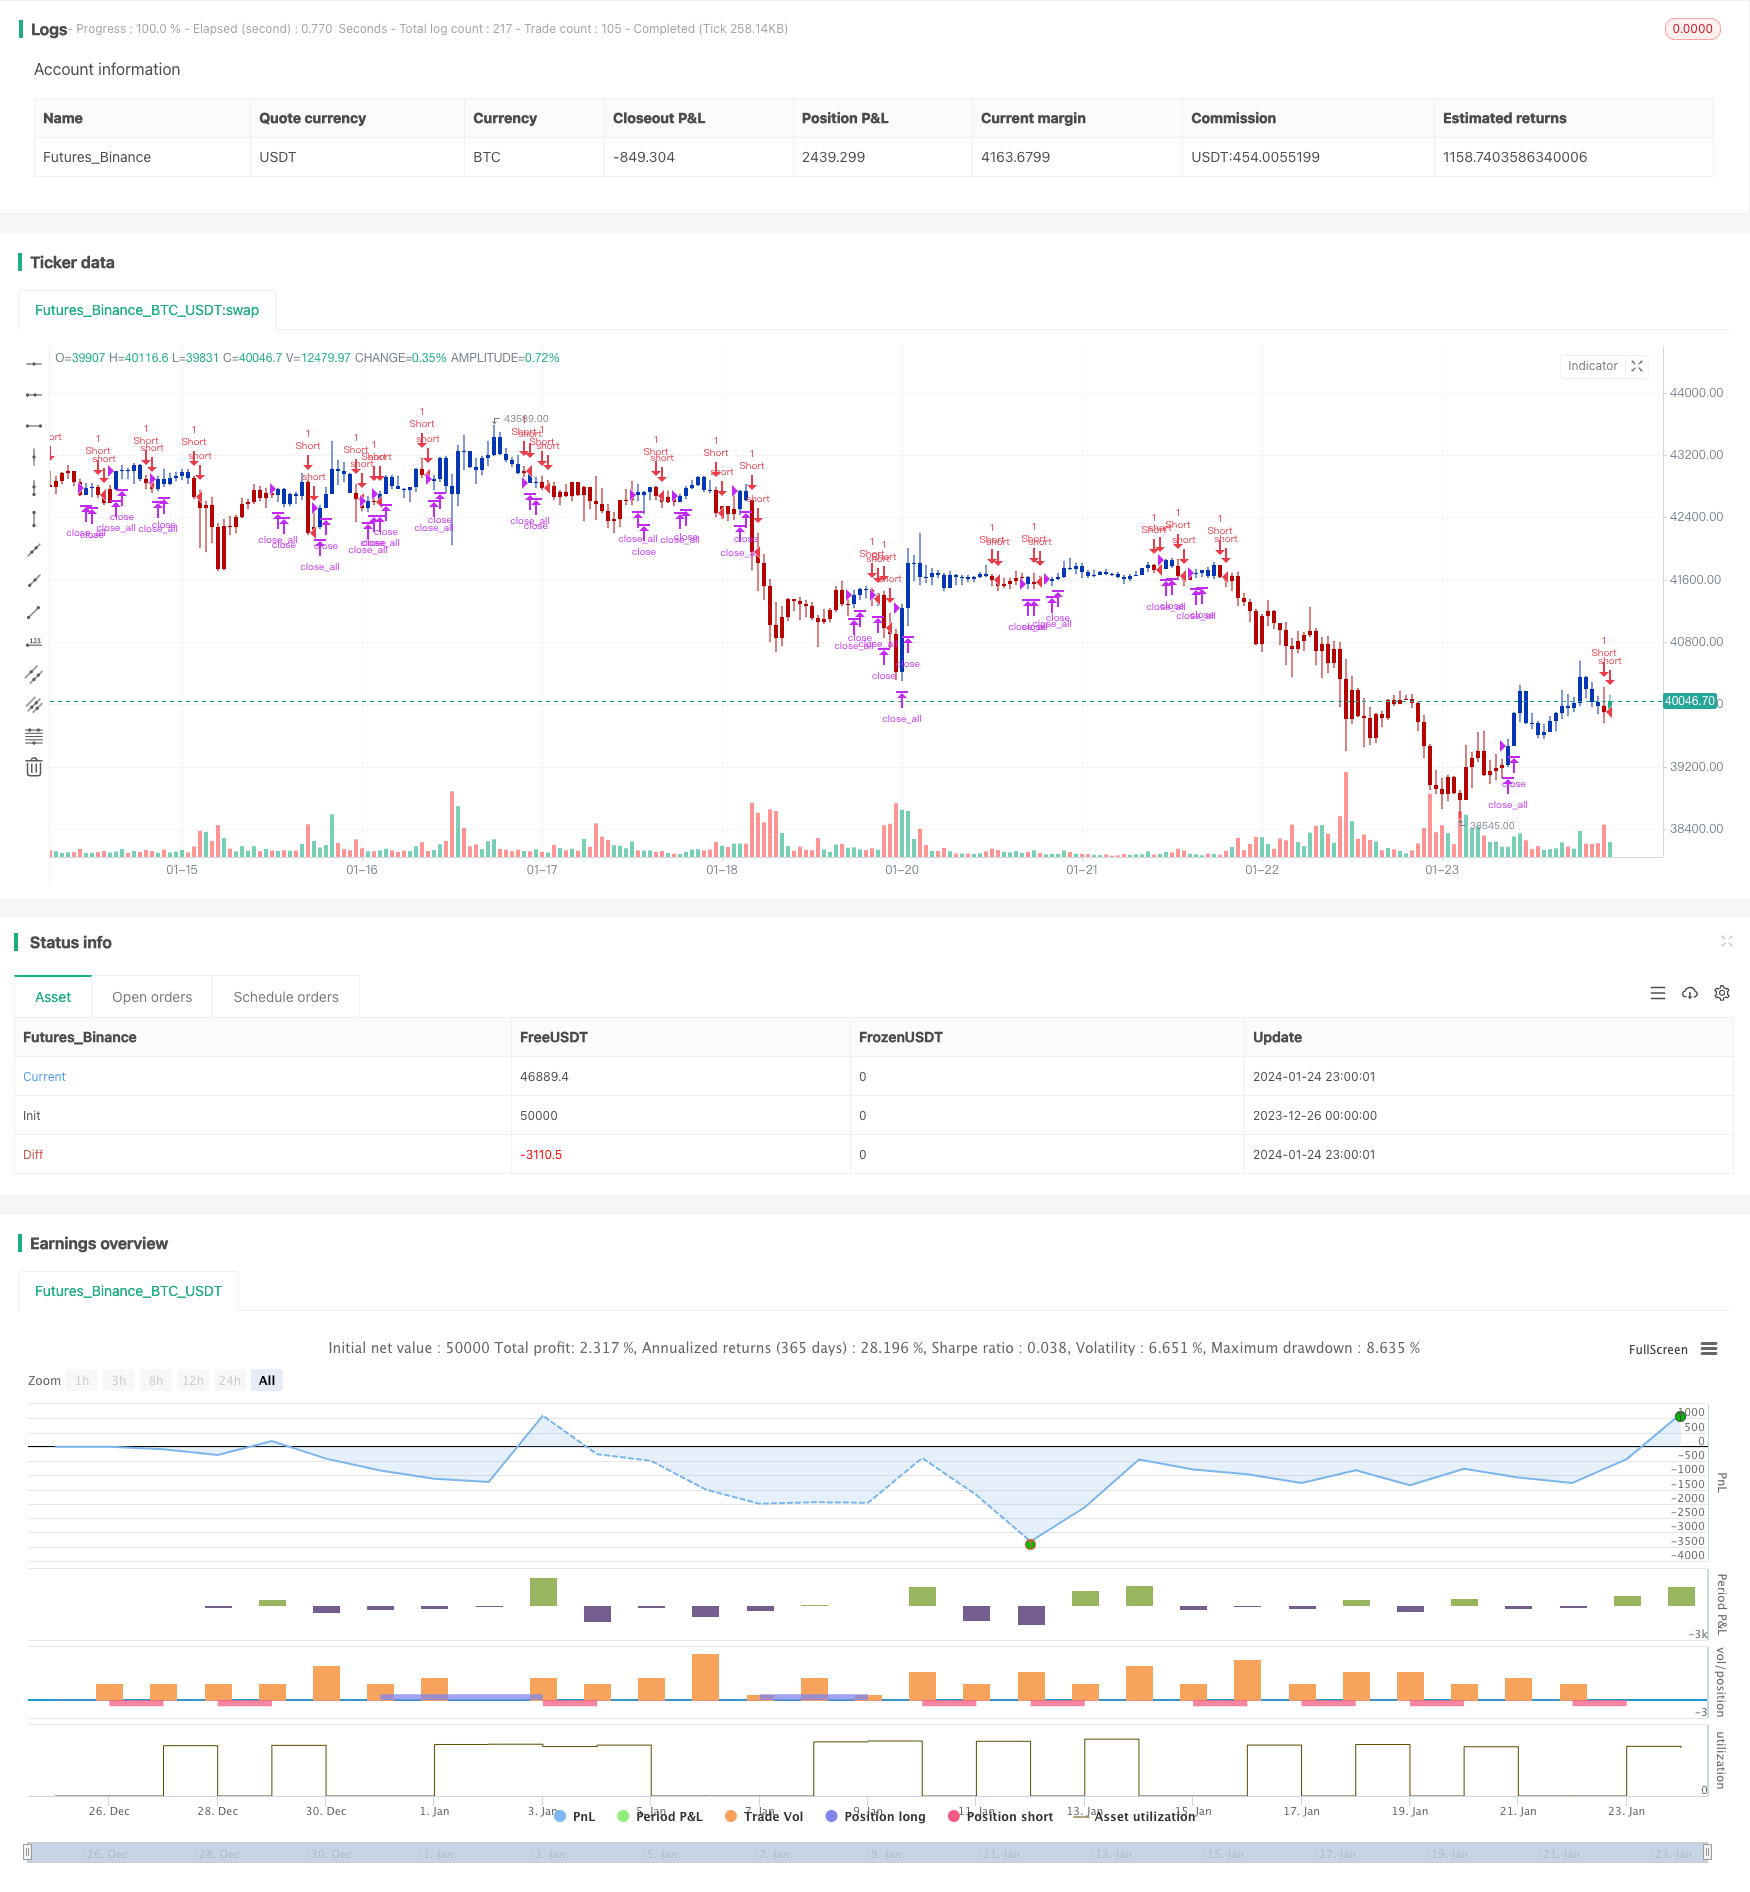Select the horizontal ray line tool
The image size is (1750, 1892).
(x=34, y=395)
